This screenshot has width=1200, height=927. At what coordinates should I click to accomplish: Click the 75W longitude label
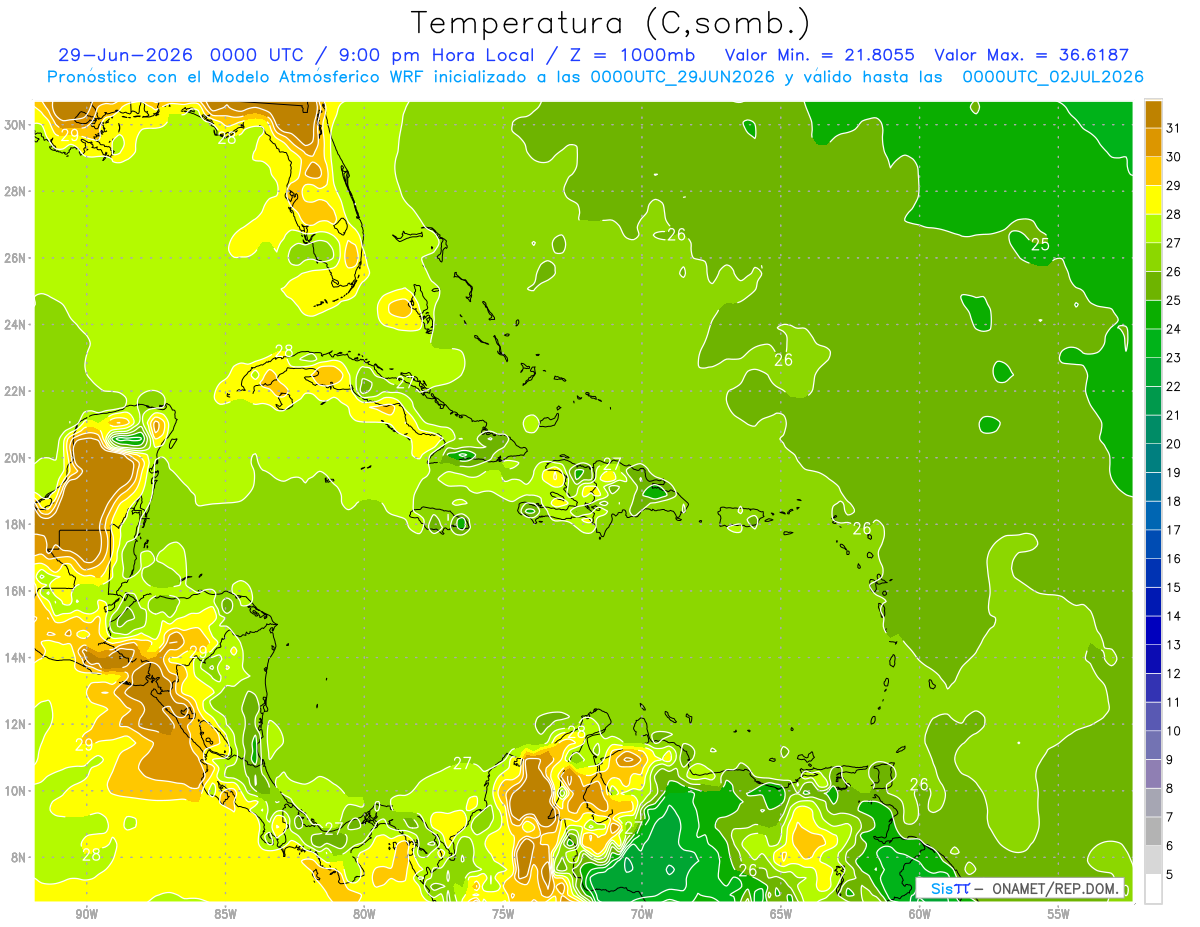click(503, 914)
